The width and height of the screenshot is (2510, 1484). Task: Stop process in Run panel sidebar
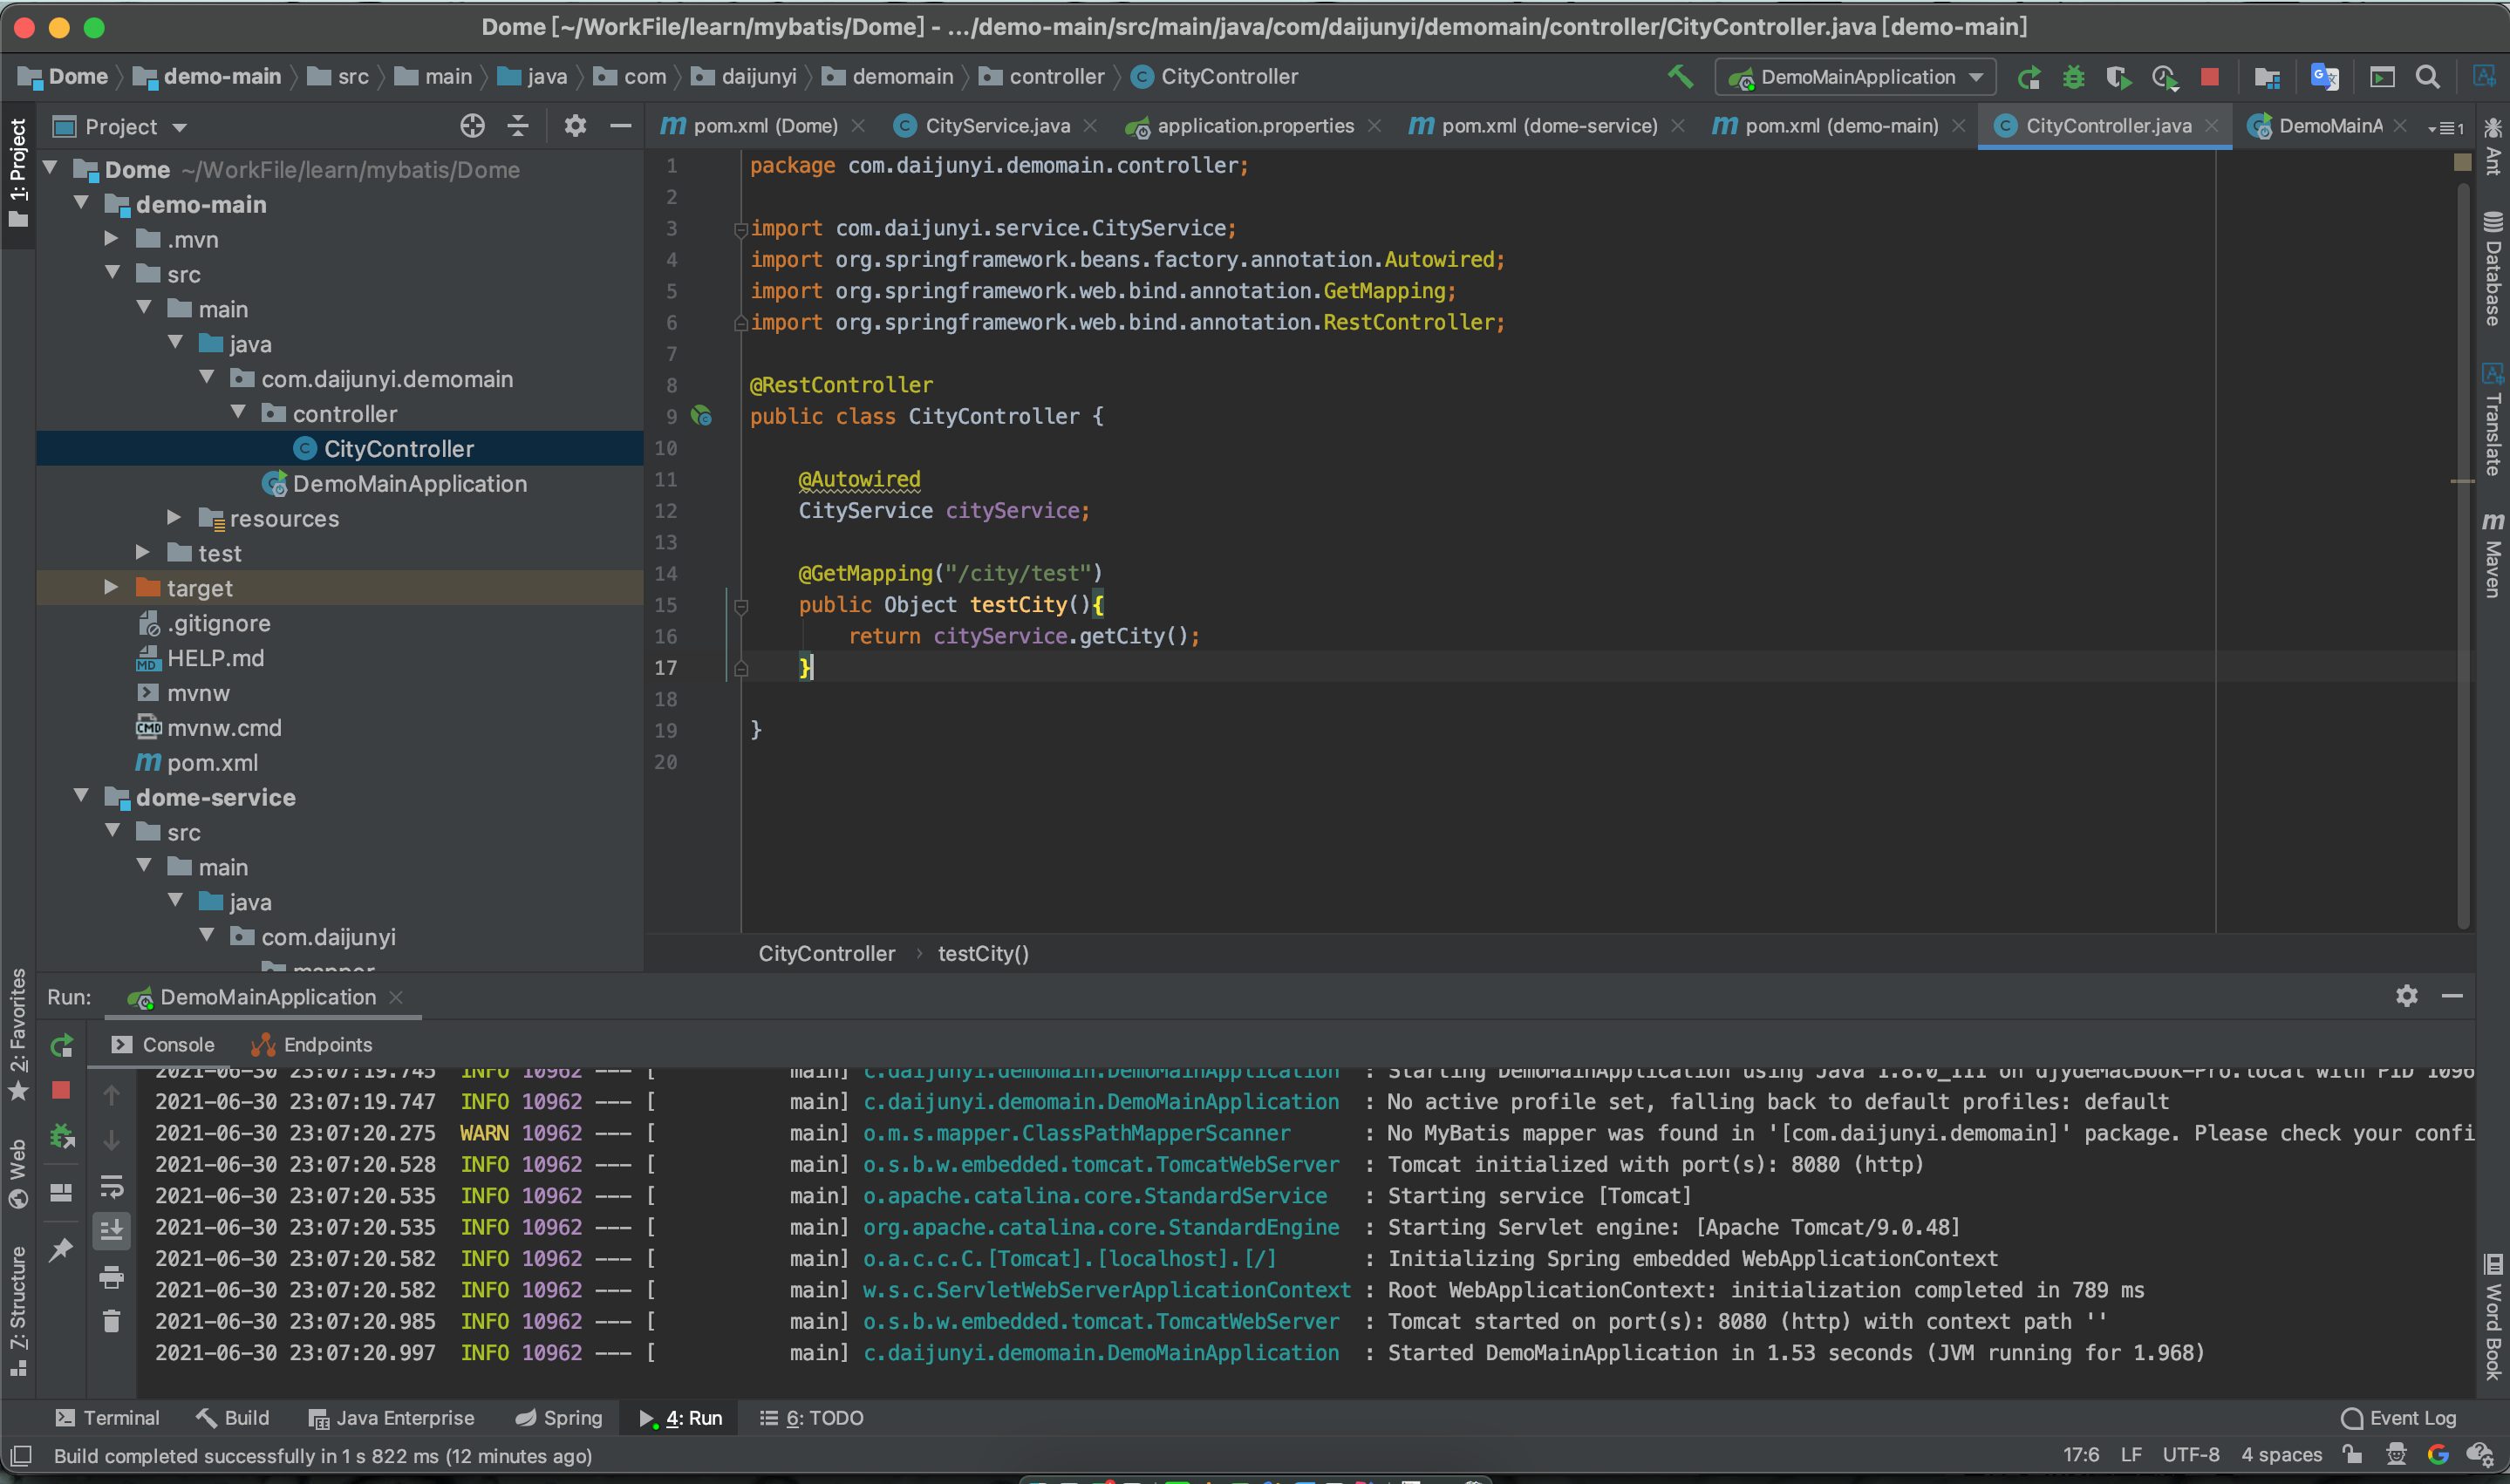coord(61,1090)
